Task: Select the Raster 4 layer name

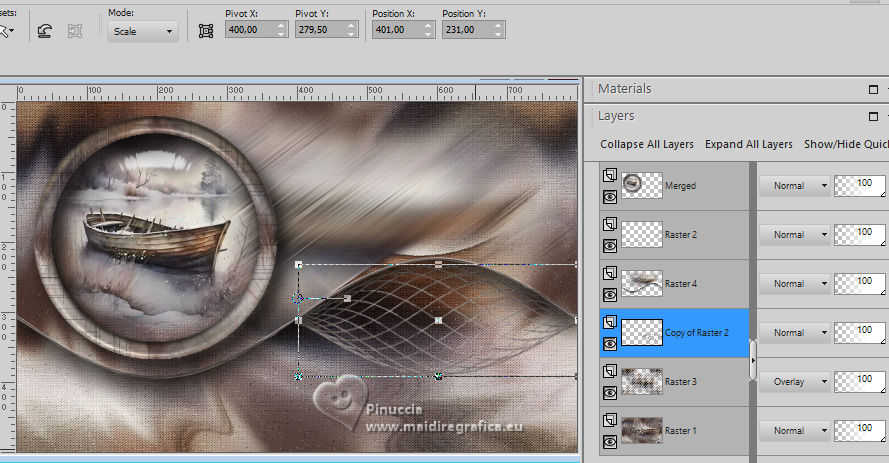Action: pyautogui.click(x=681, y=284)
